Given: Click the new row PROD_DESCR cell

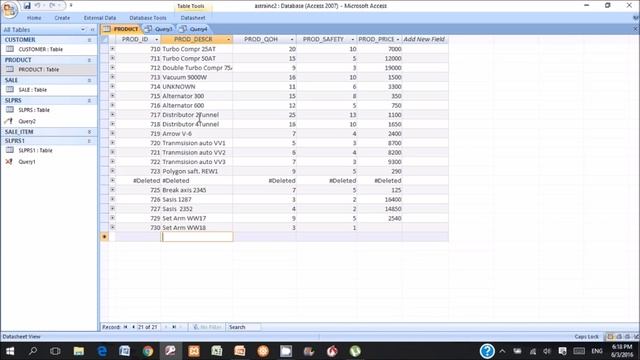Looking at the screenshot, I should pyautogui.click(x=197, y=237).
